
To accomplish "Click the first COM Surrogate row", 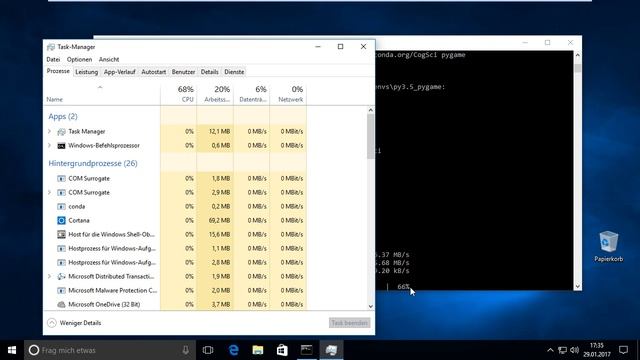I will click(175, 178).
